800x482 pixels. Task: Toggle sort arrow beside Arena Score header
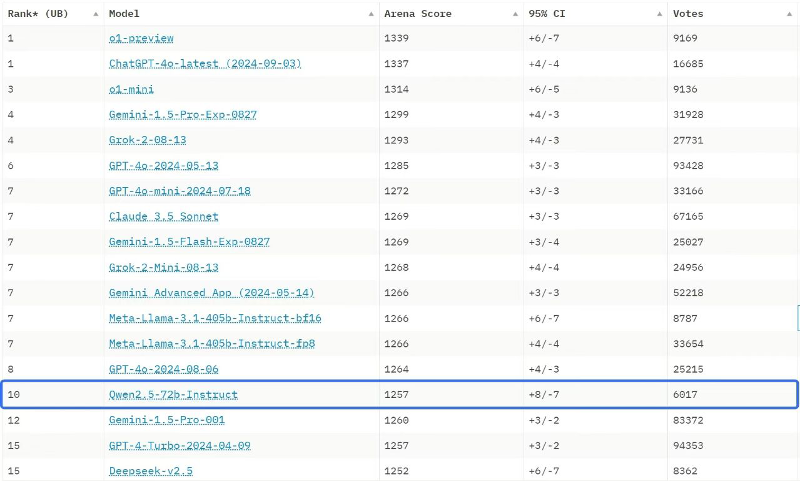tap(514, 14)
